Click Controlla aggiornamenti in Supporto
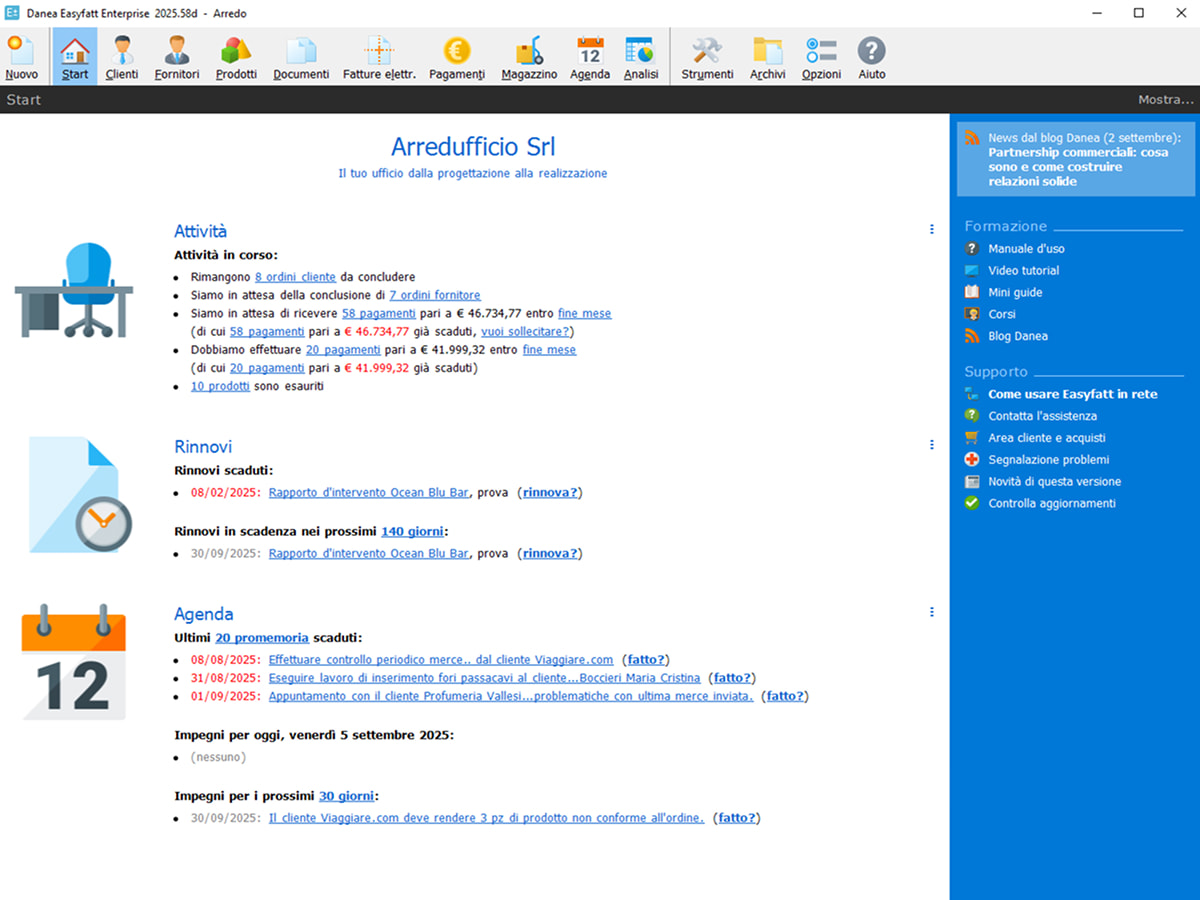This screenshot has height=900, width=1200. tap(1051, 504)
